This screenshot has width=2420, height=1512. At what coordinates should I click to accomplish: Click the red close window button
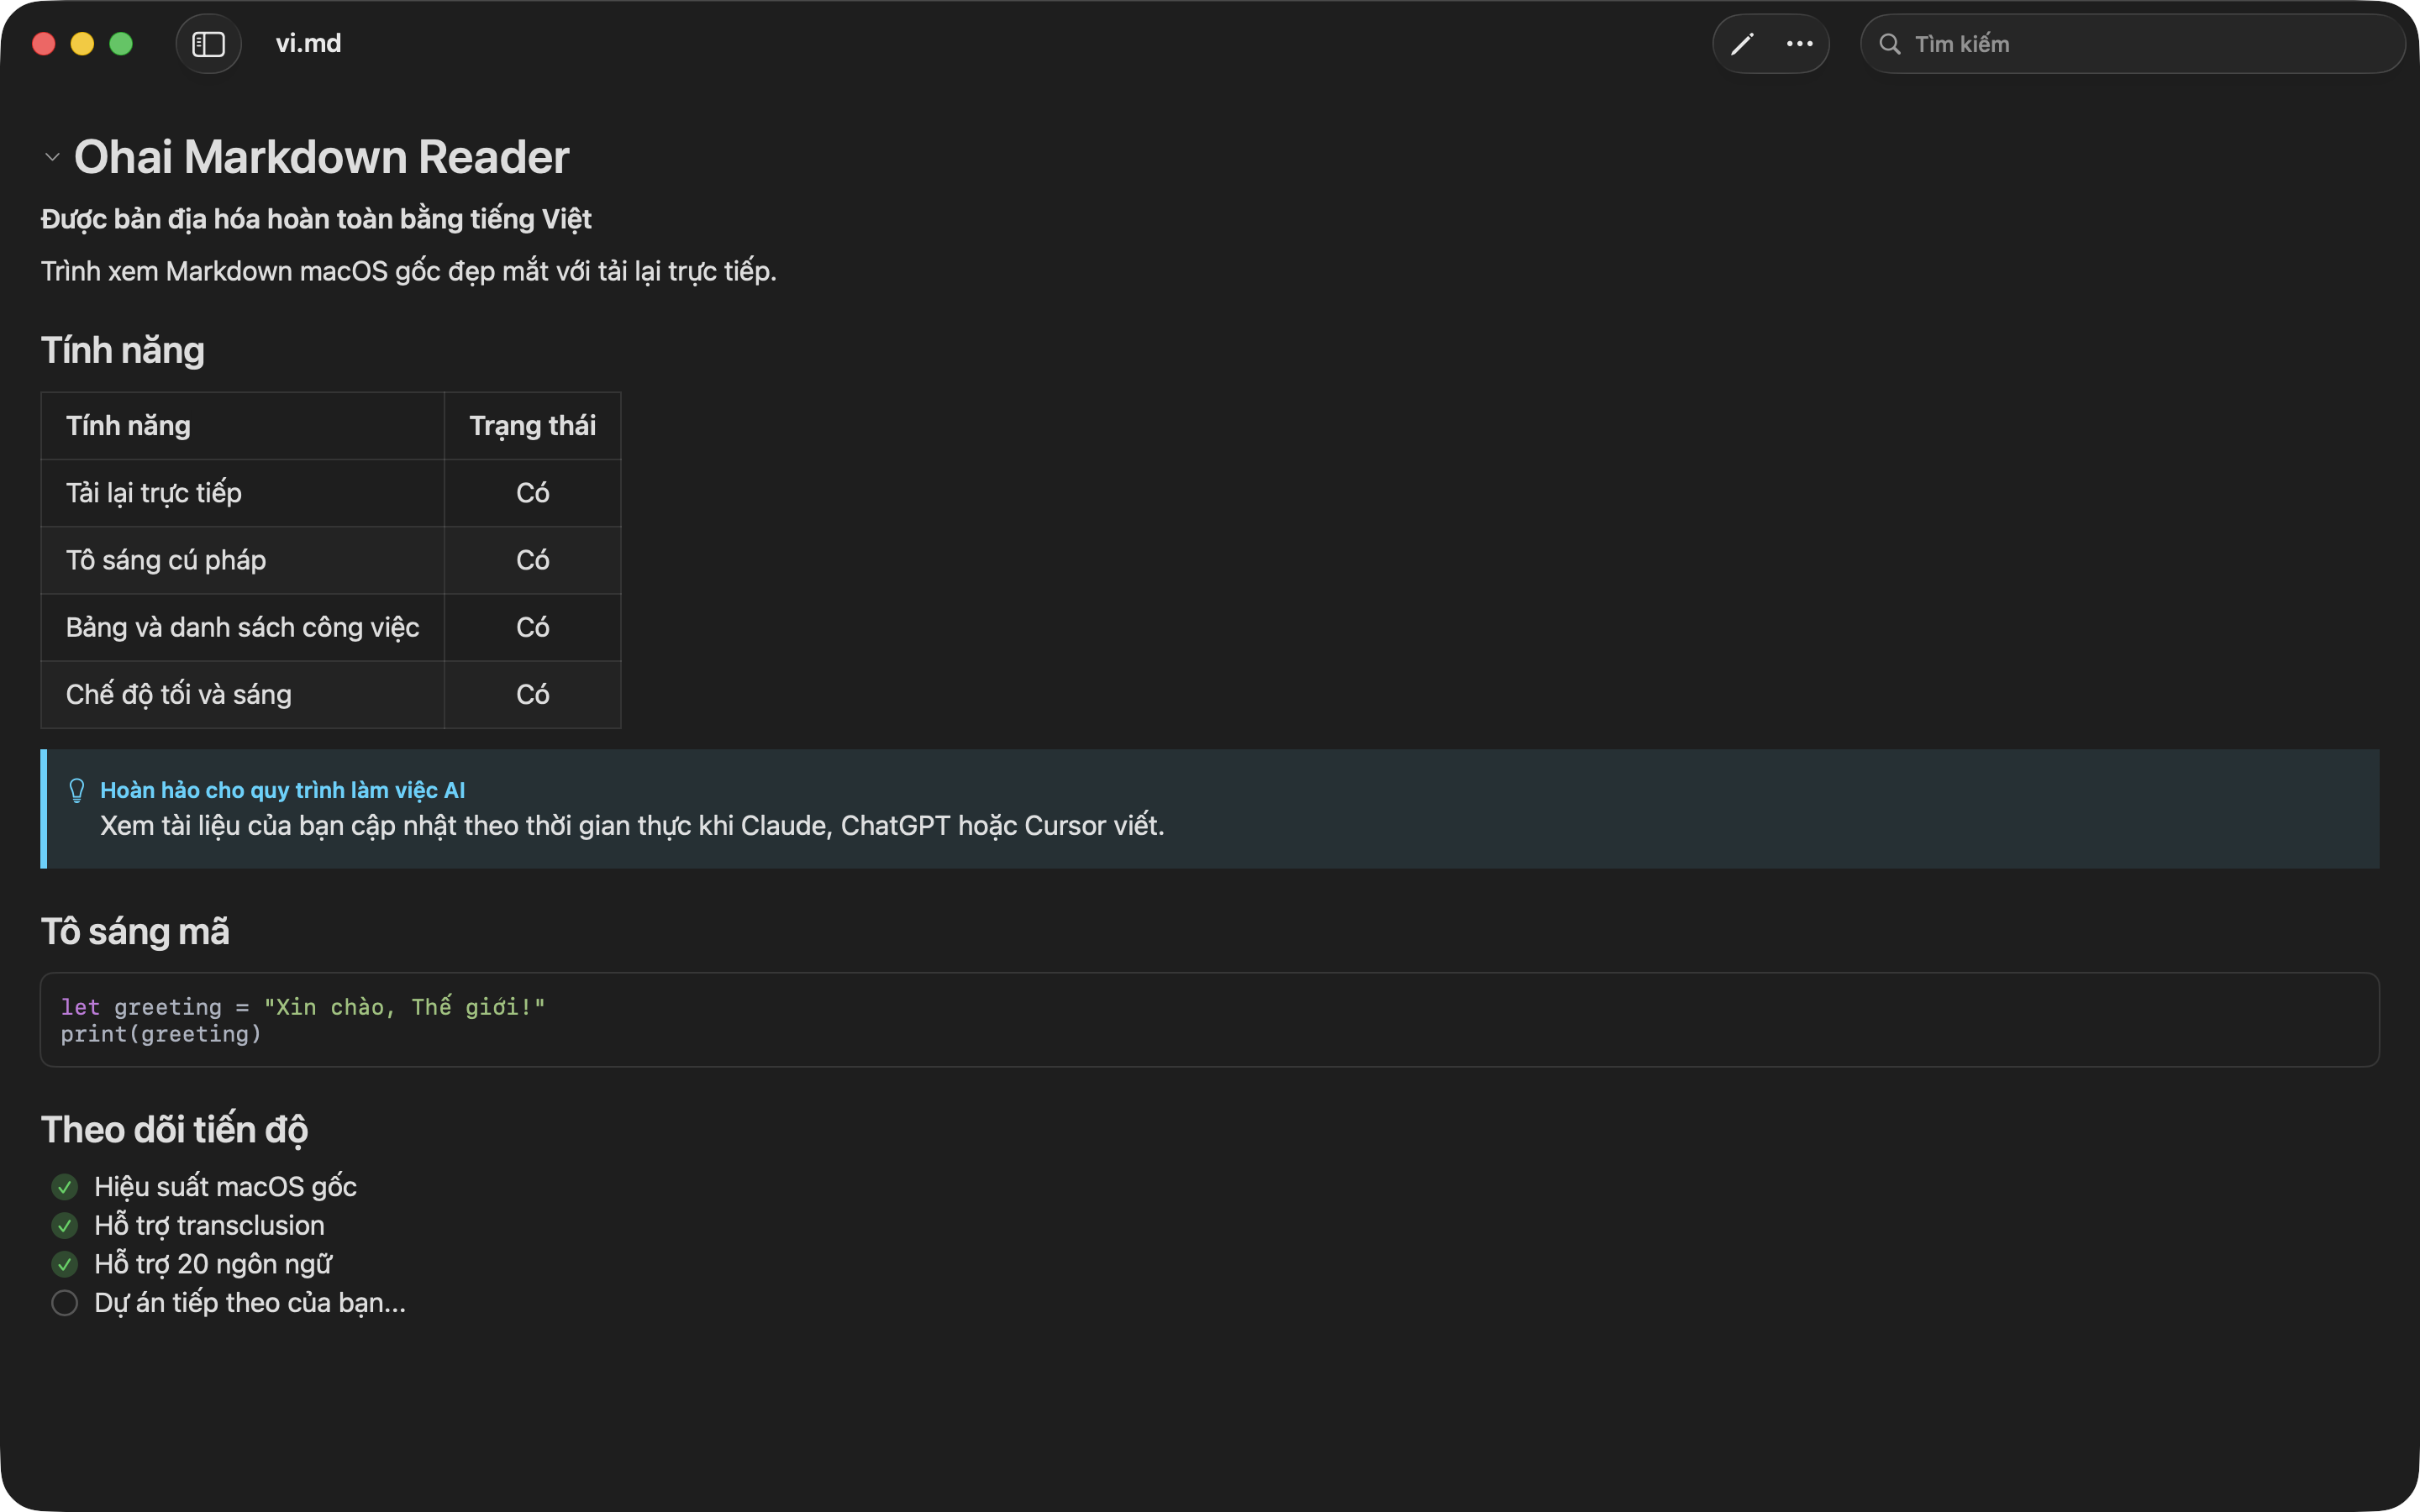(43, 44)
